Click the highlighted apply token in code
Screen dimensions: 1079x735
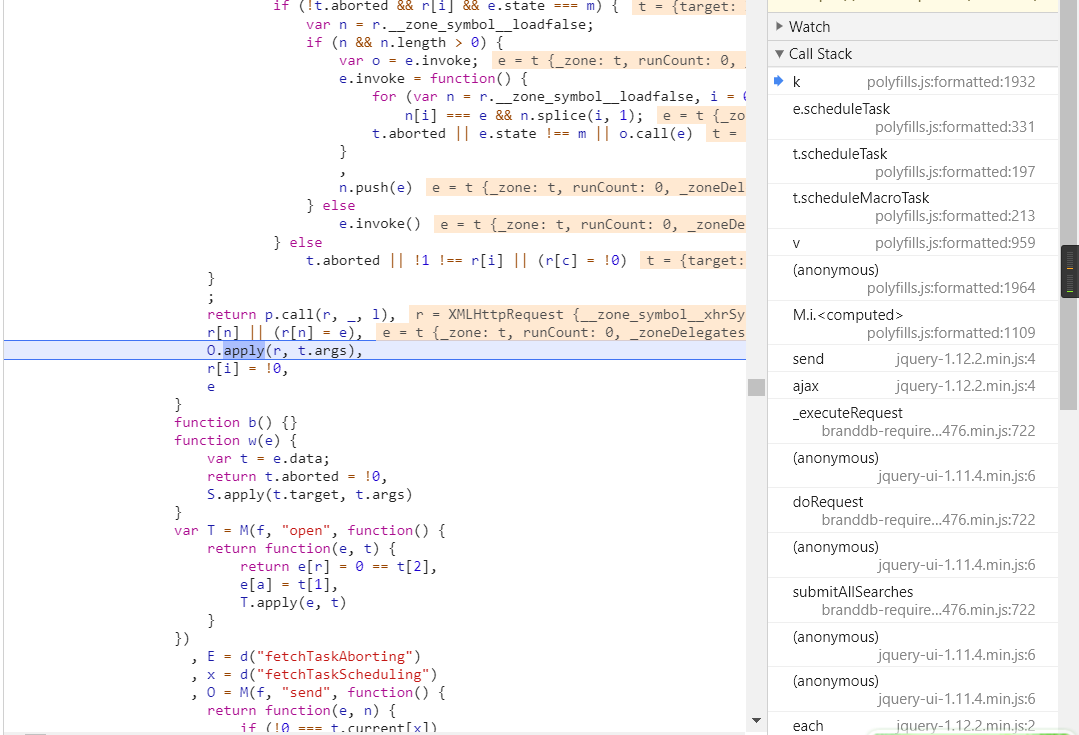243,350
